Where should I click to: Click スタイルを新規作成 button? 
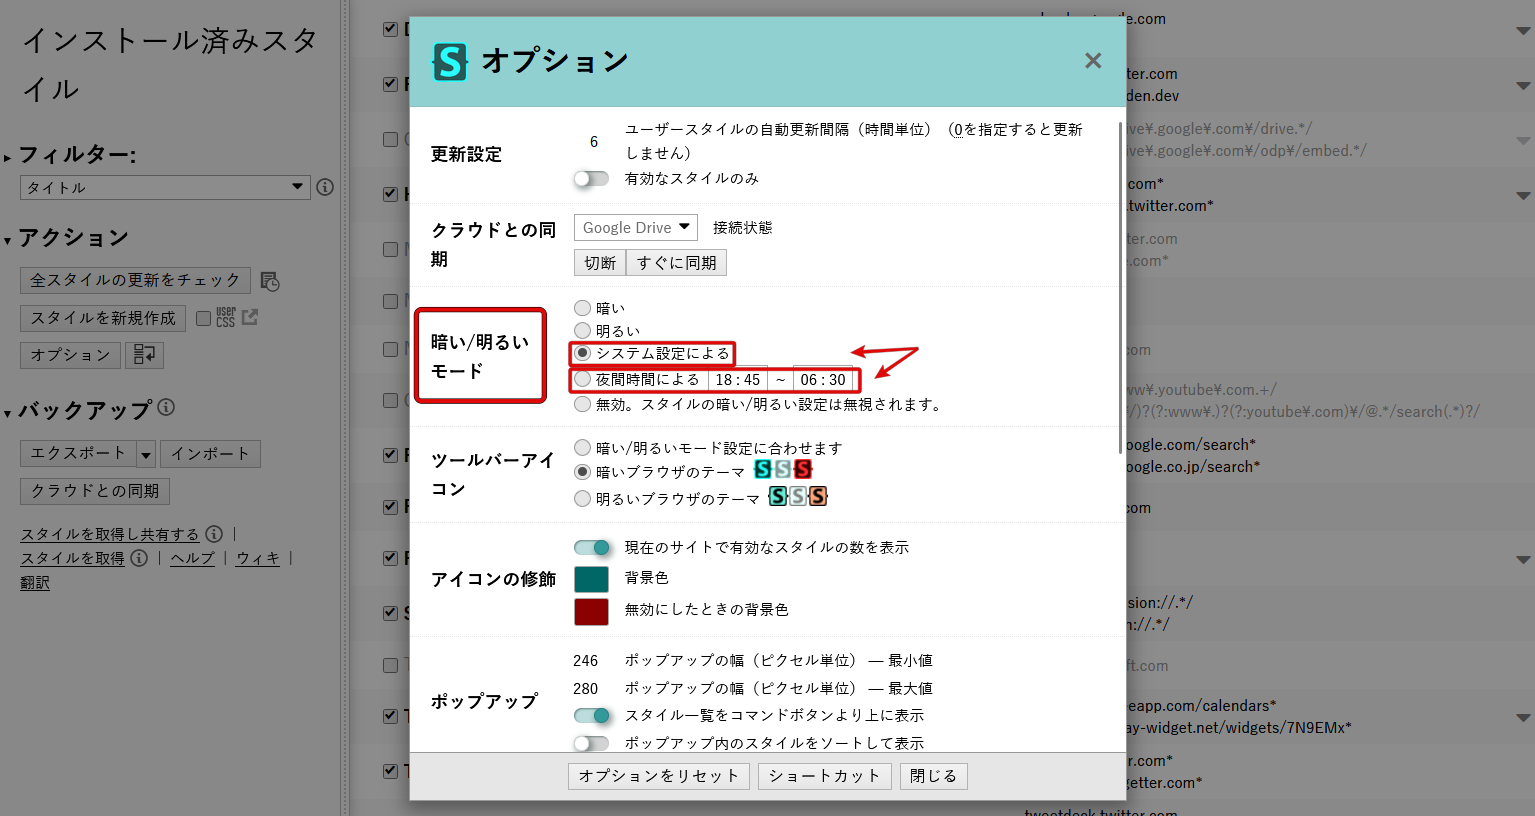pyautogui.click(x=103, y=318)
